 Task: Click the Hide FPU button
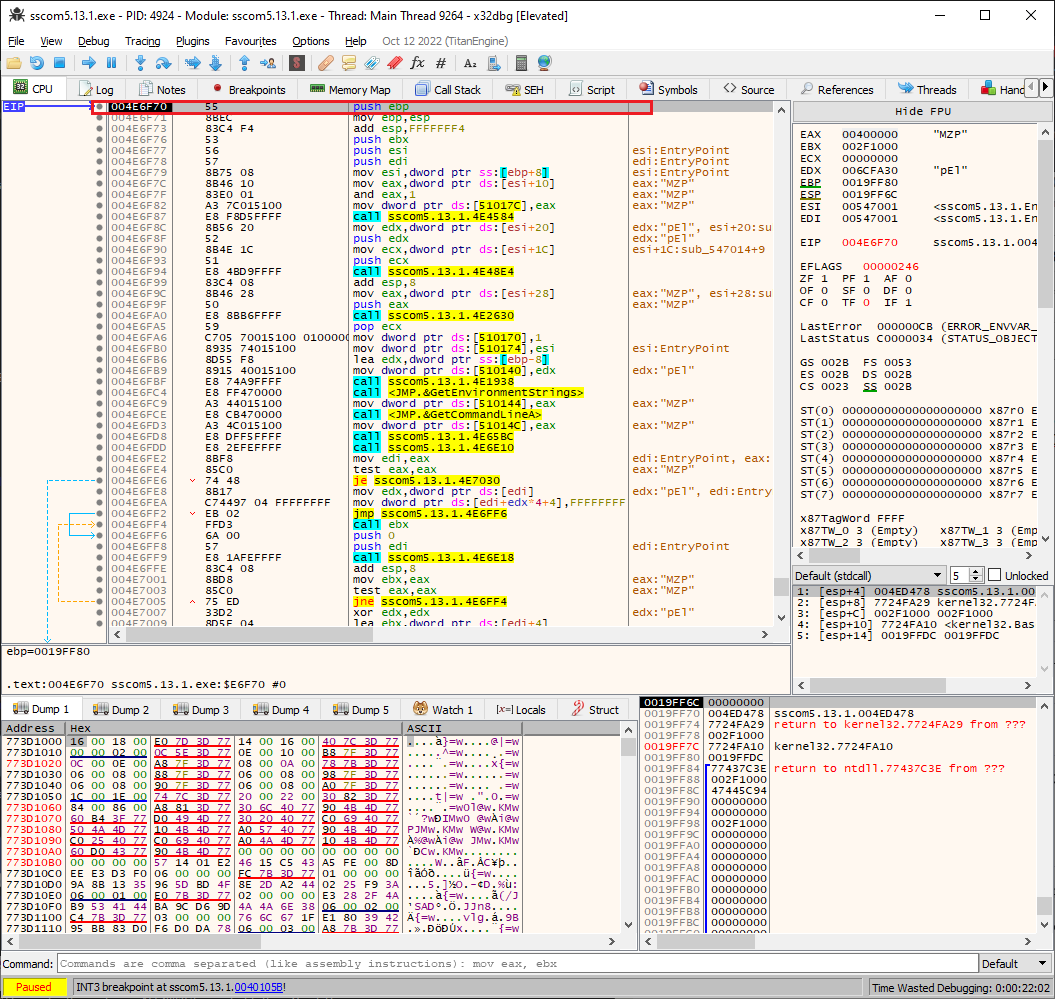922,111
